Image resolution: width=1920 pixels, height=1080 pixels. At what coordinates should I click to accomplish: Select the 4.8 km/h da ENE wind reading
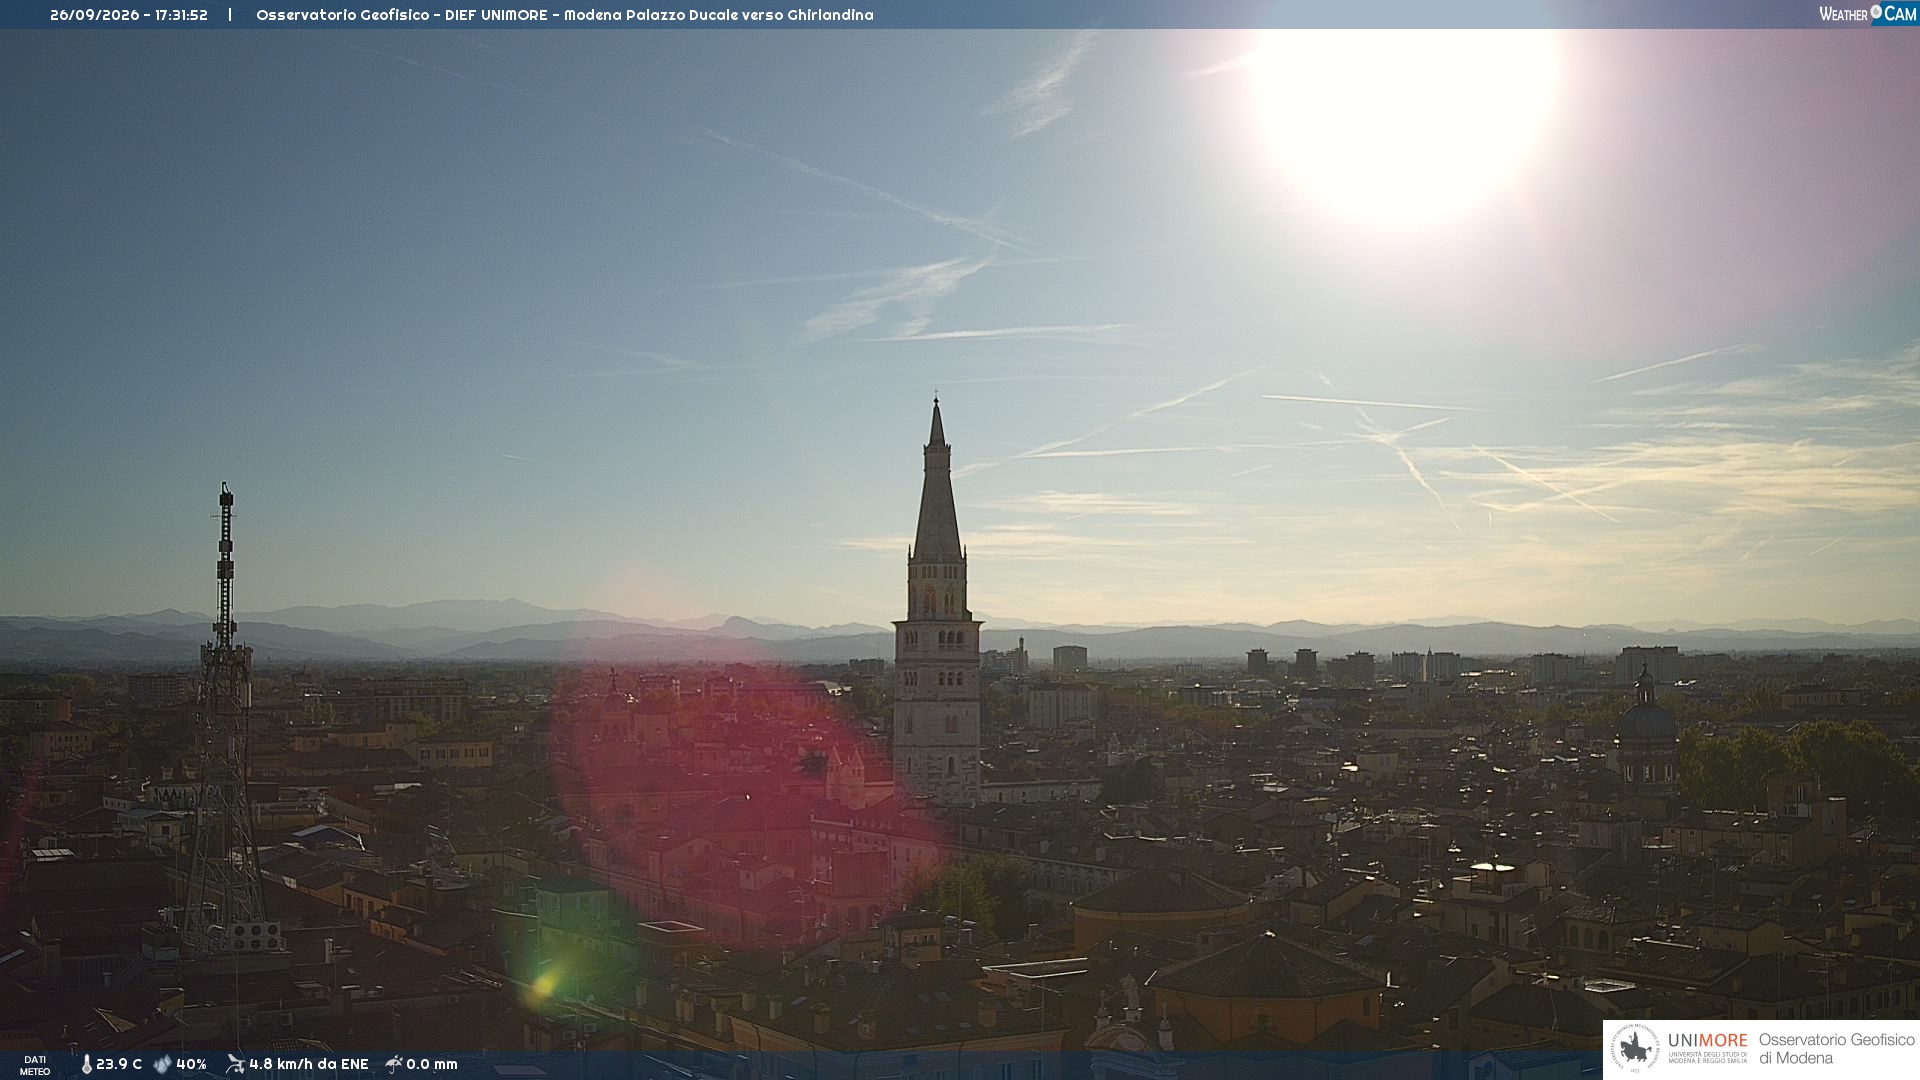[309, 1064]
